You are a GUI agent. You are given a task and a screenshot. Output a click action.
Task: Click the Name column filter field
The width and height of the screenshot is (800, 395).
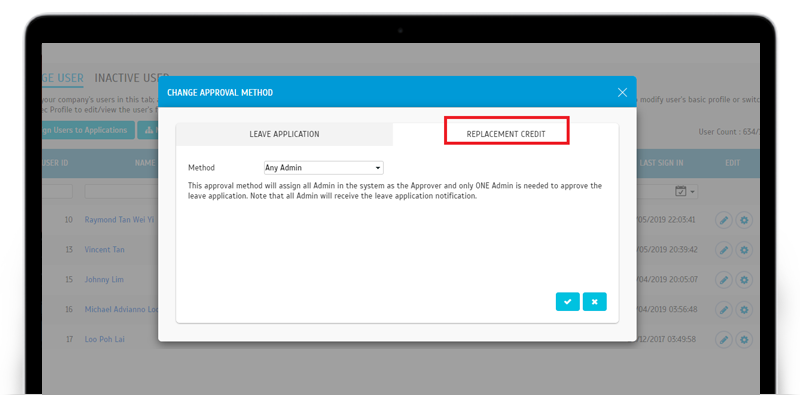[x=121, y=192]
